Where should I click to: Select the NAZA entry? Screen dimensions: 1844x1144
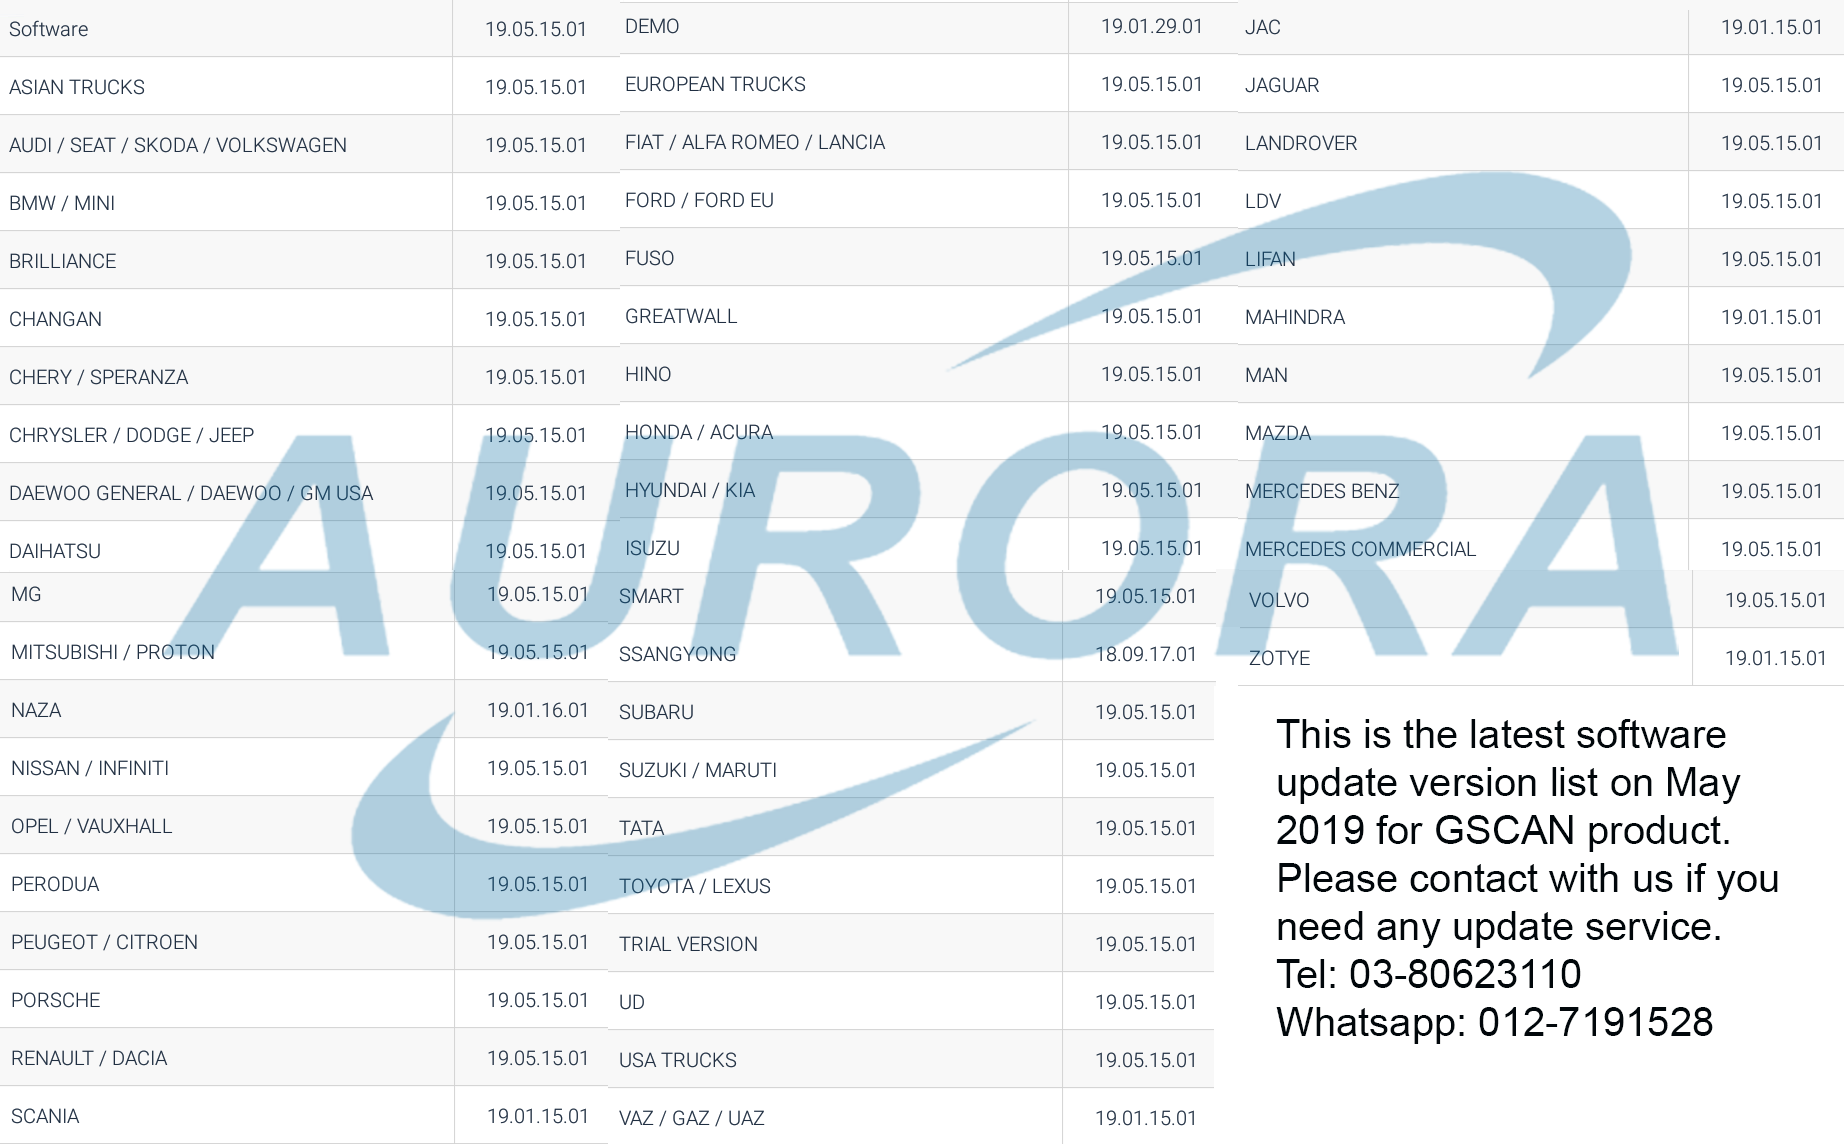click(36, 710)
